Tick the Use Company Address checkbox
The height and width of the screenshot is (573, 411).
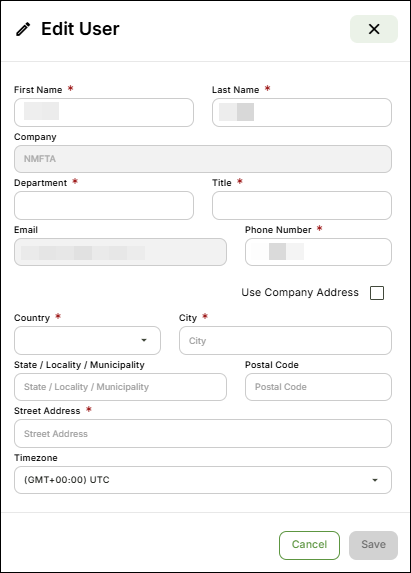(377, 293)
